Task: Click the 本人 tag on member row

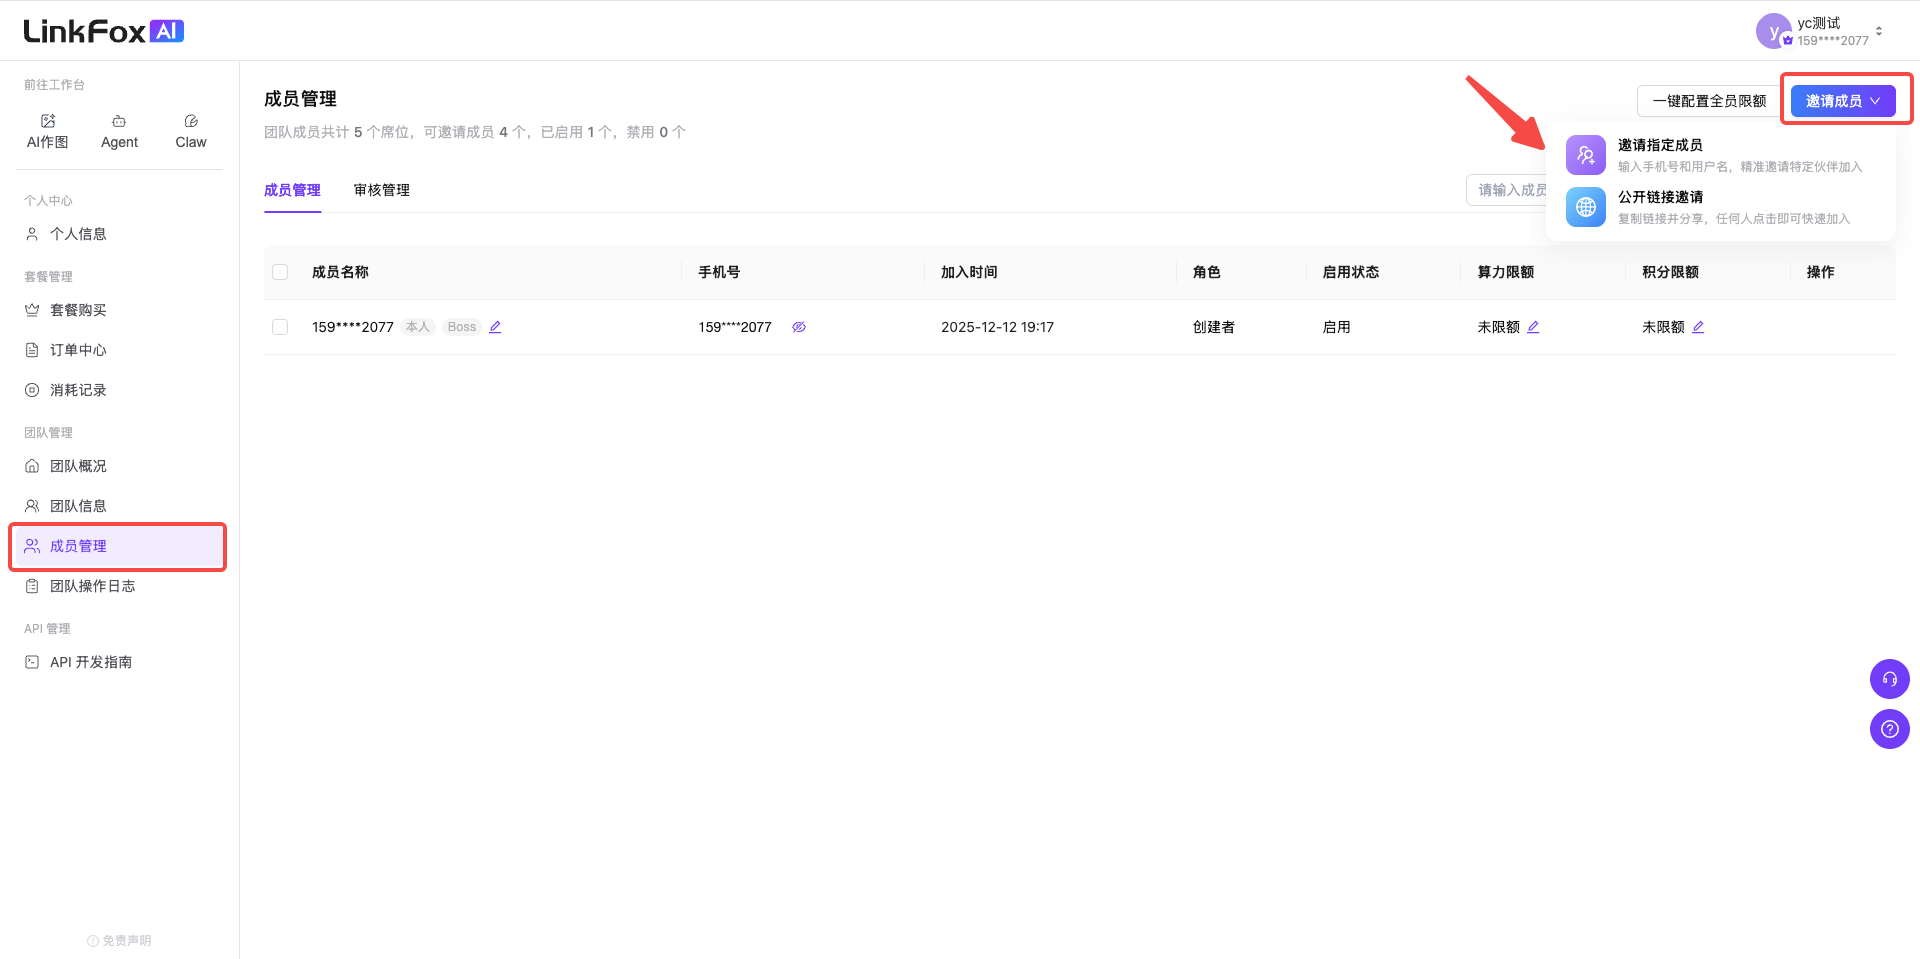Action: tap(418, 327)
